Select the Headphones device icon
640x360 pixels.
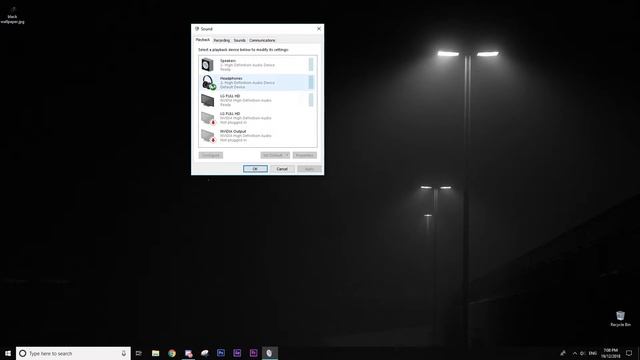click(209, 82)
